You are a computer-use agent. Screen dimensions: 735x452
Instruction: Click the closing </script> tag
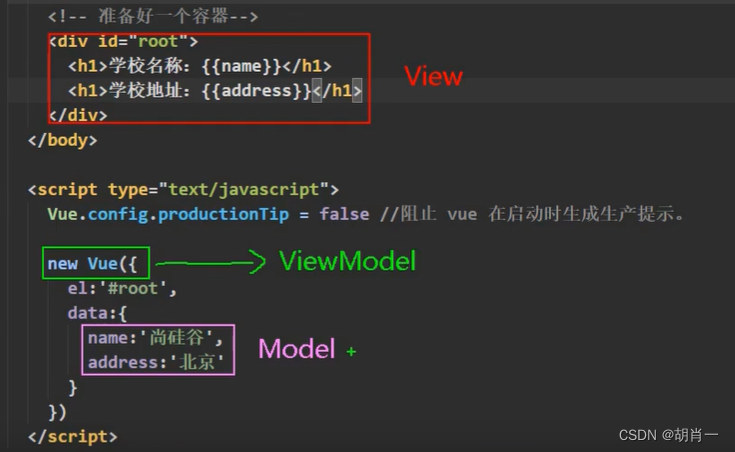(x=73, y=437)
